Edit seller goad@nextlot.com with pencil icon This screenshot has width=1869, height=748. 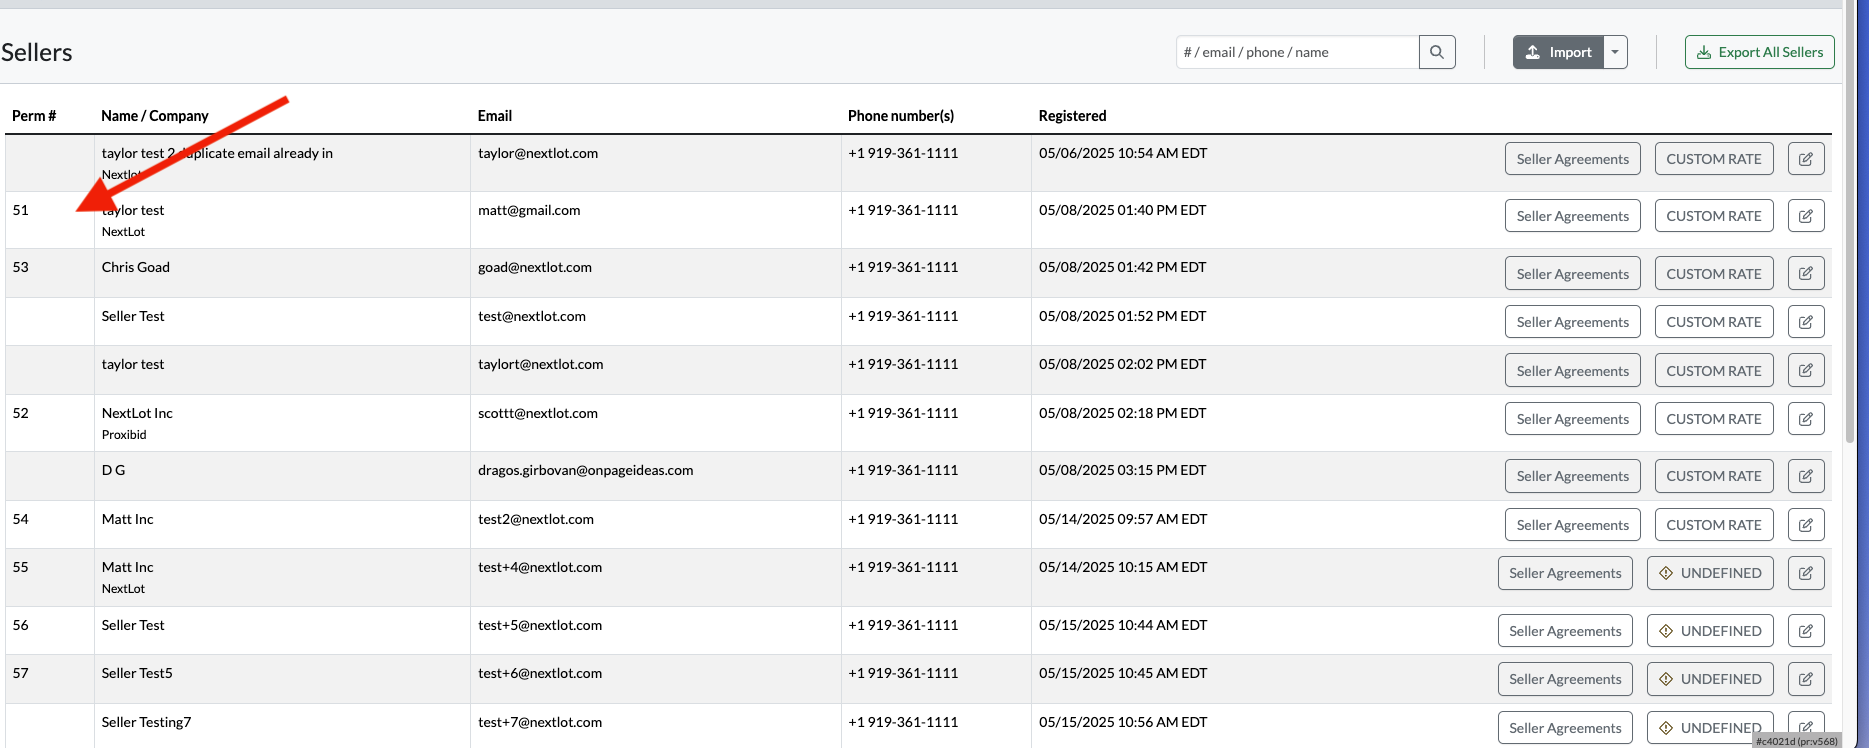tap(1806, 273)
